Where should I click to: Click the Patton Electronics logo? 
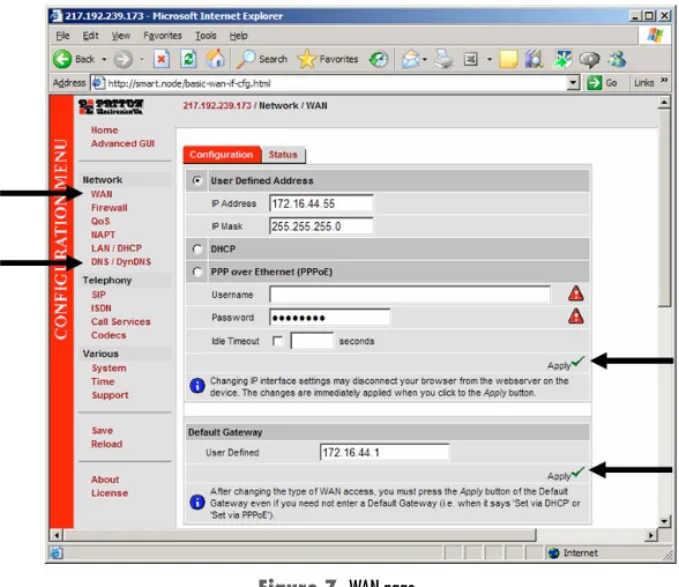coord(111,106)
